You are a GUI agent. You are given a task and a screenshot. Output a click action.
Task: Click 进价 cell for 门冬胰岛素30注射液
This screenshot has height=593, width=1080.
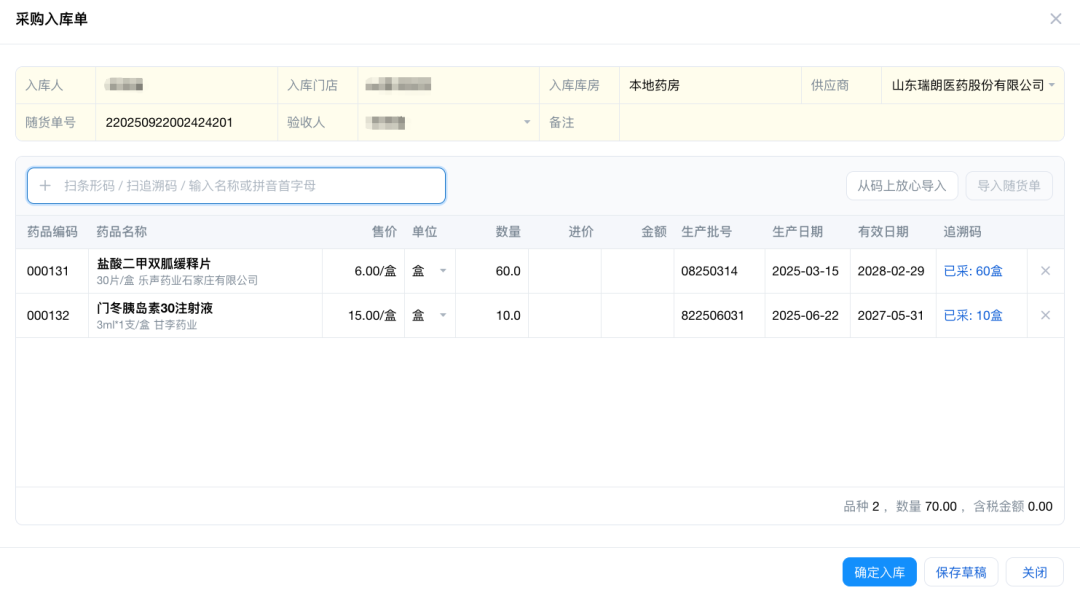[x=565, y=315]
